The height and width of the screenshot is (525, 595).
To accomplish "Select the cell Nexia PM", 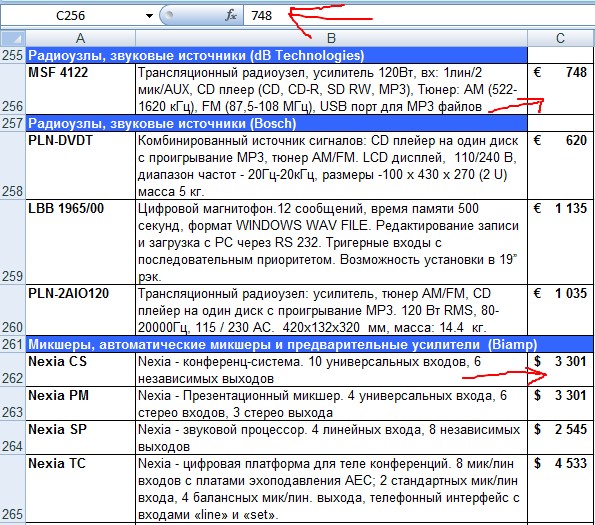I will click(x=80, y=404).
